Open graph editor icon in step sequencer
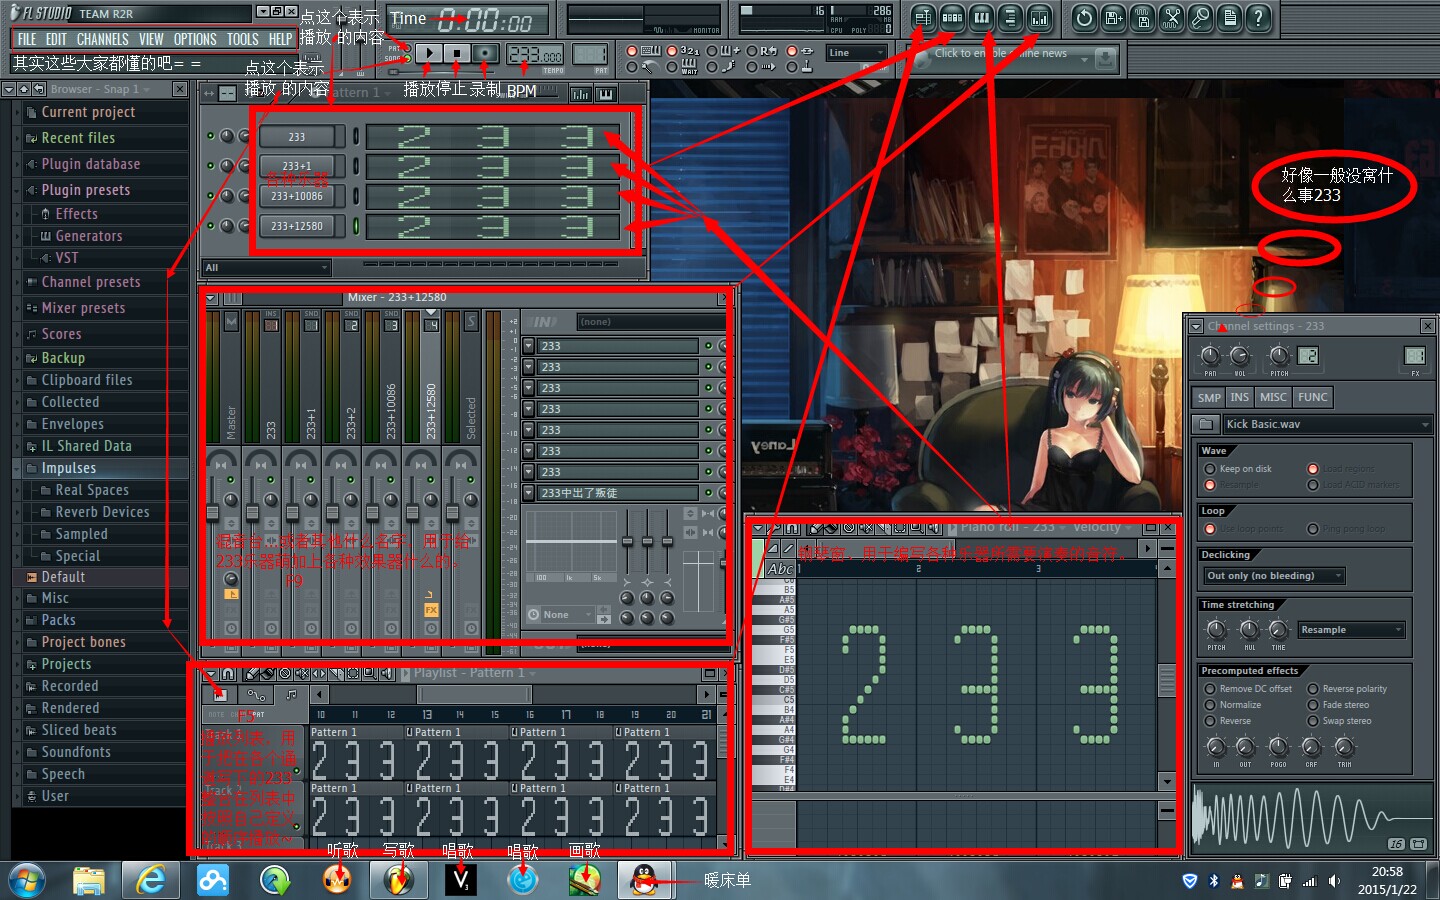1440x900 pixels. pyautogui.click(x=581, y=94)
